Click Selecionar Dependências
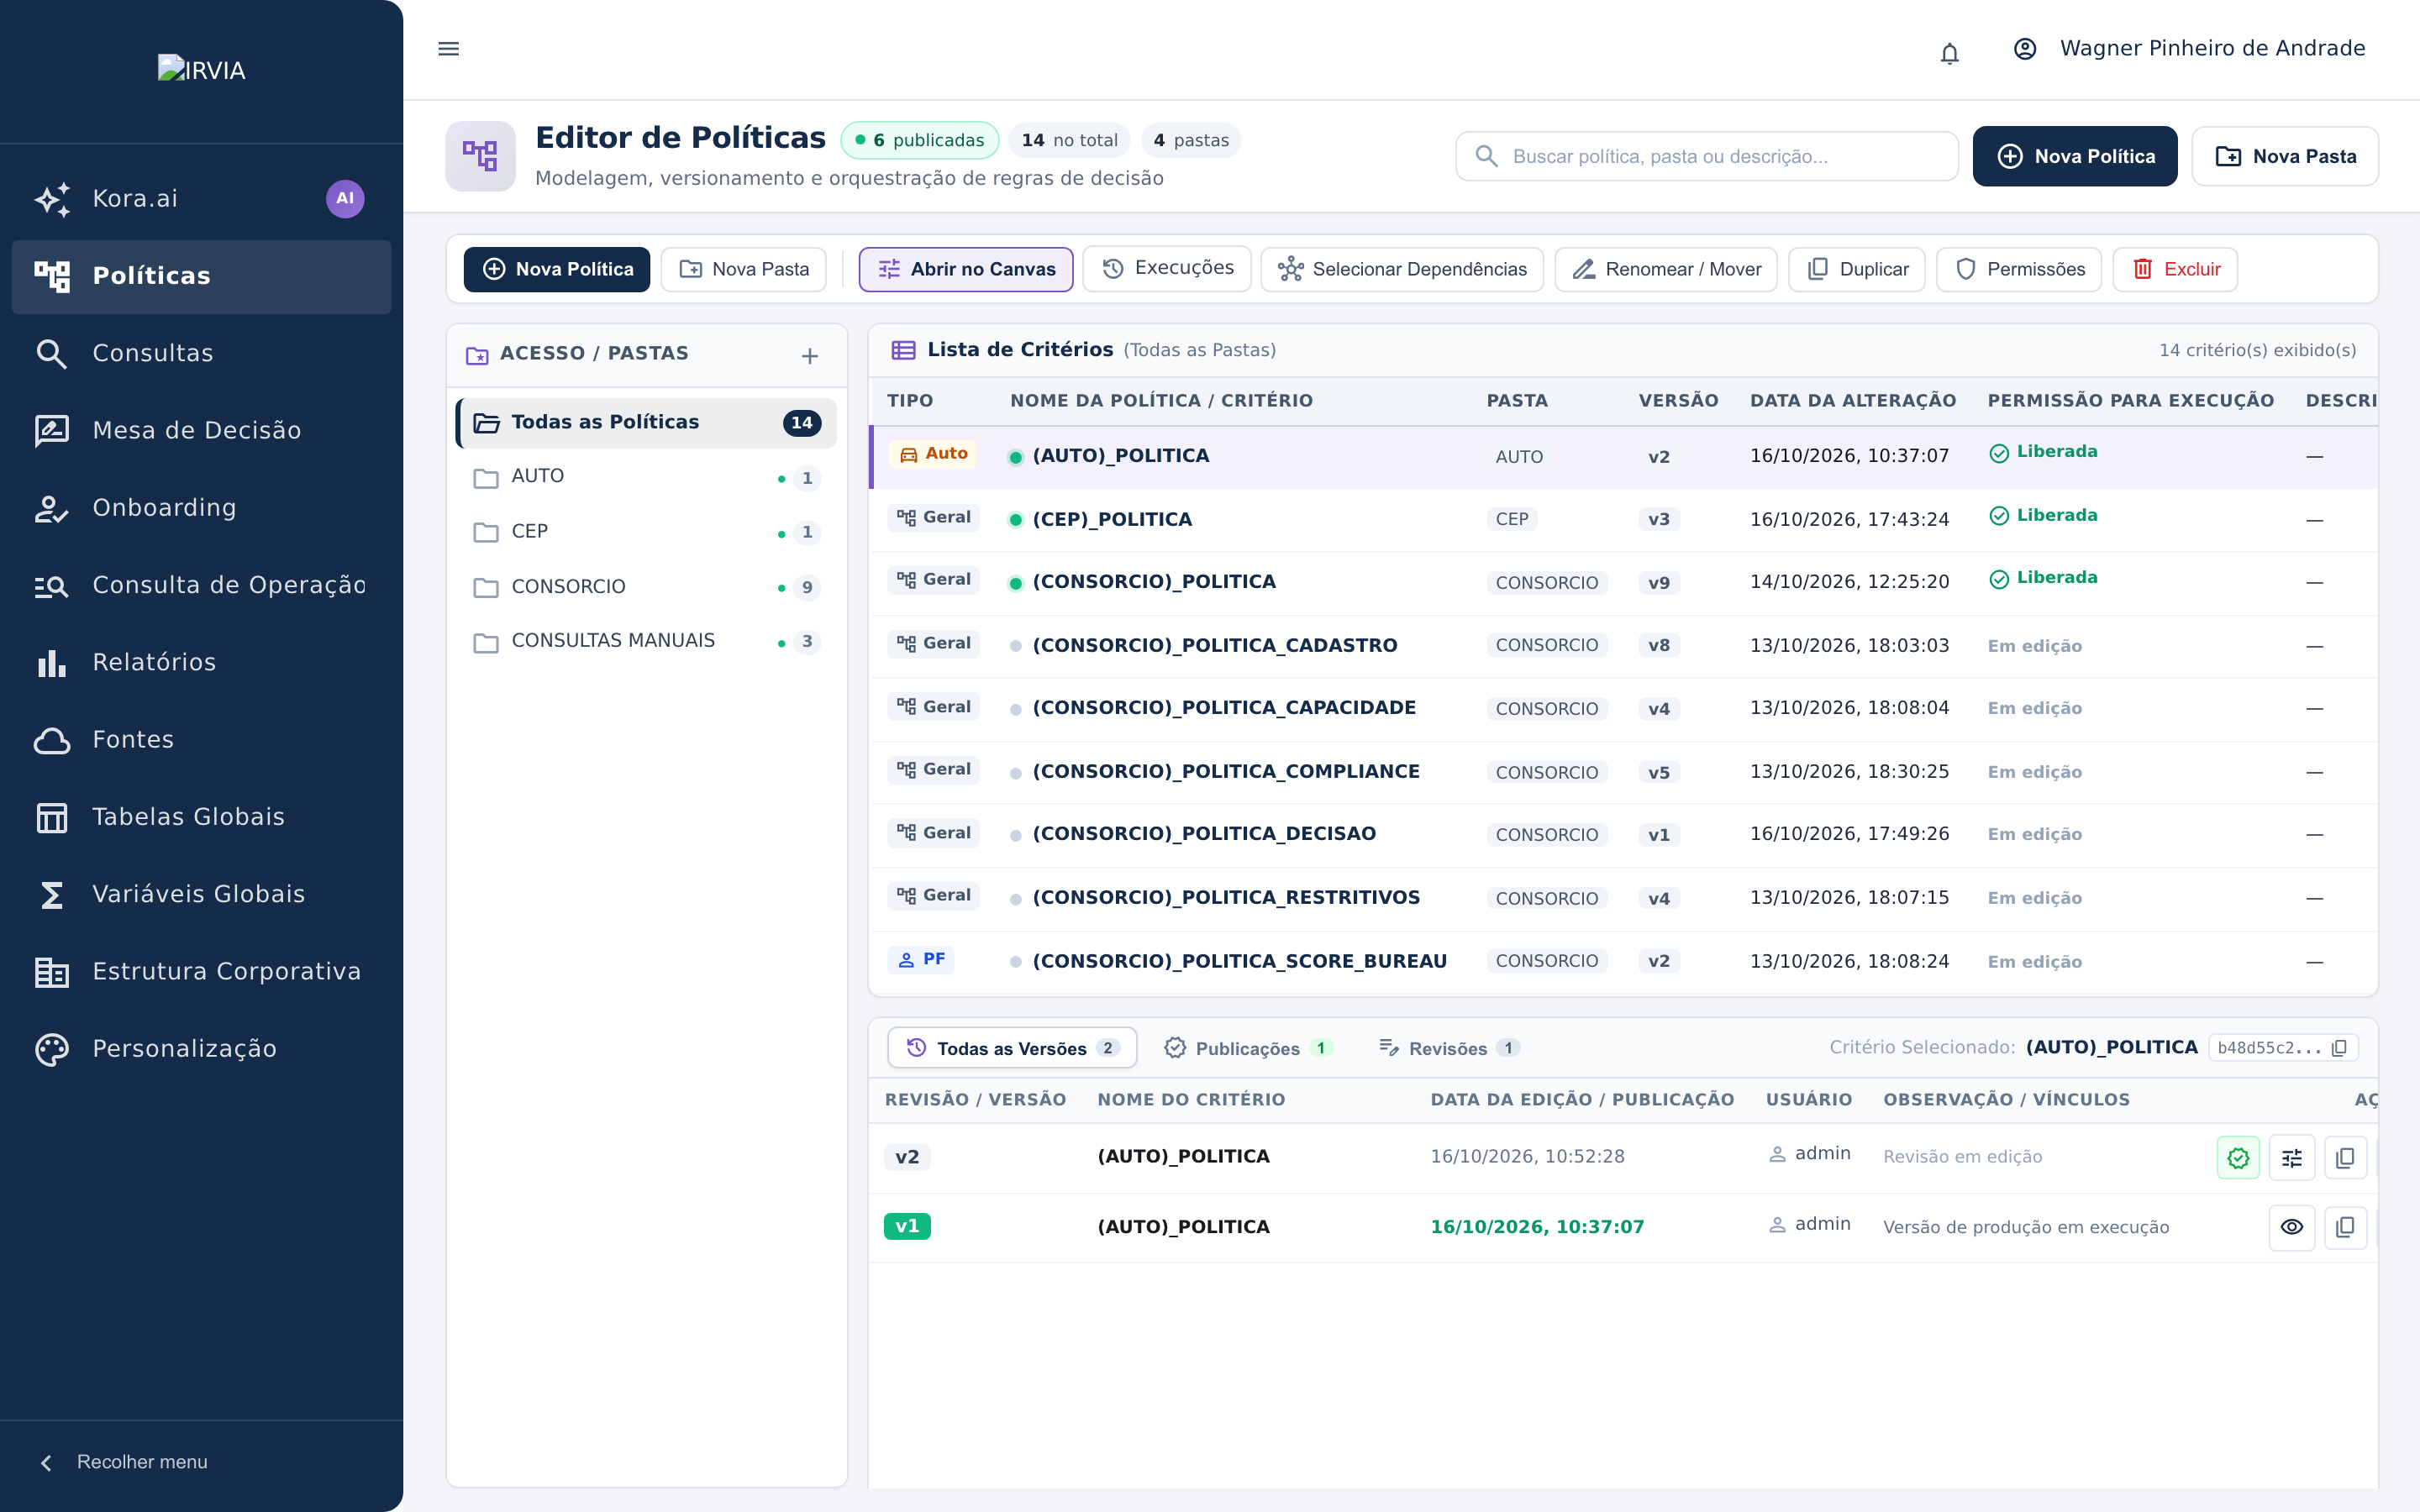2420x1512 pixels. point(1402,270)
